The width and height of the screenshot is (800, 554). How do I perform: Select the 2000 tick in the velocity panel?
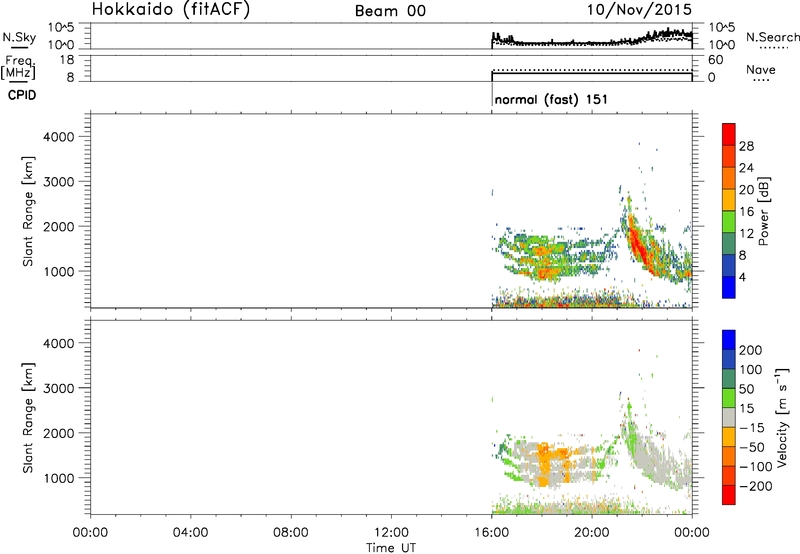click(59, 433)
